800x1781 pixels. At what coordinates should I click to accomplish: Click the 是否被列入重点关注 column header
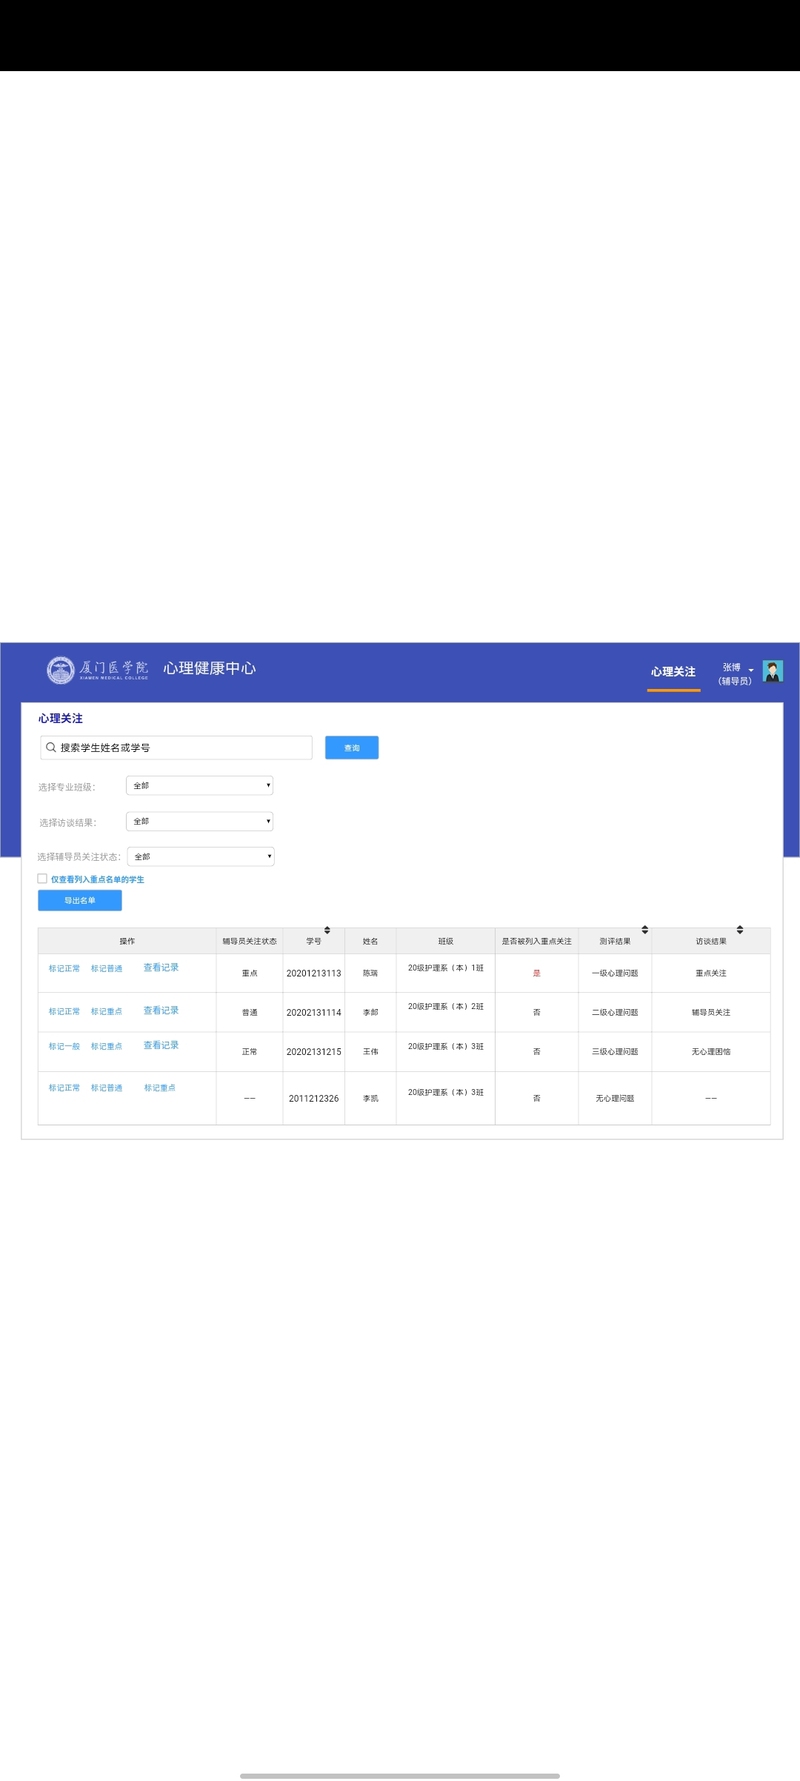pos(537,941)
